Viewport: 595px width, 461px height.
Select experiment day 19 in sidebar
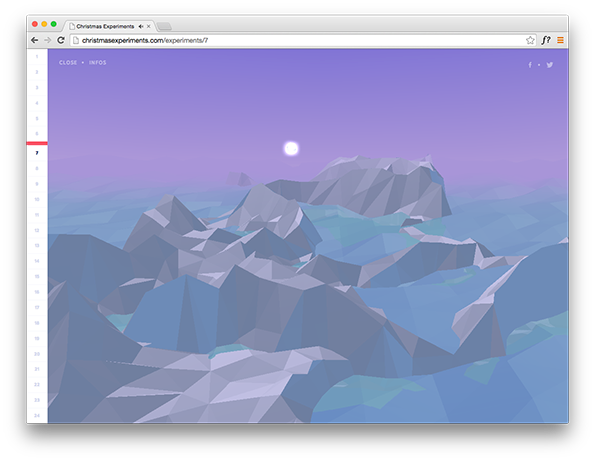point(37,338)
